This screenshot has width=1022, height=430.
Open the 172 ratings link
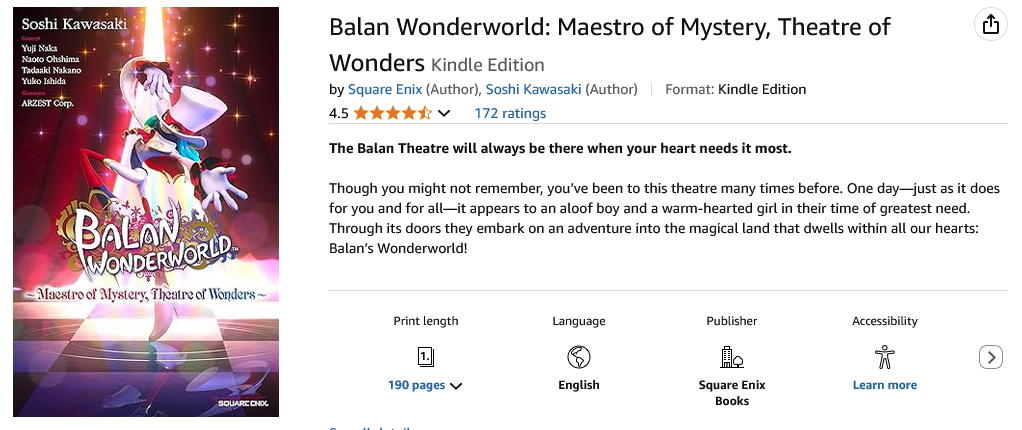510,113
